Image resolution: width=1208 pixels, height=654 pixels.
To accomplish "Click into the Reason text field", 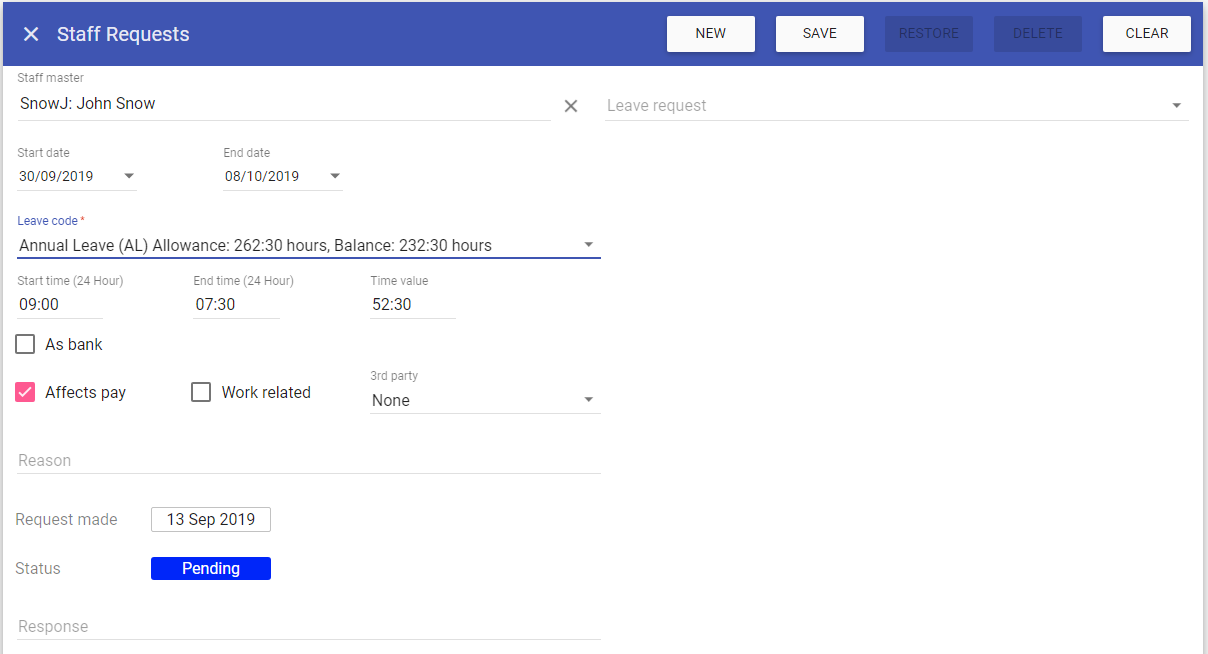I will pyautogui.click(x=308, y=461).
